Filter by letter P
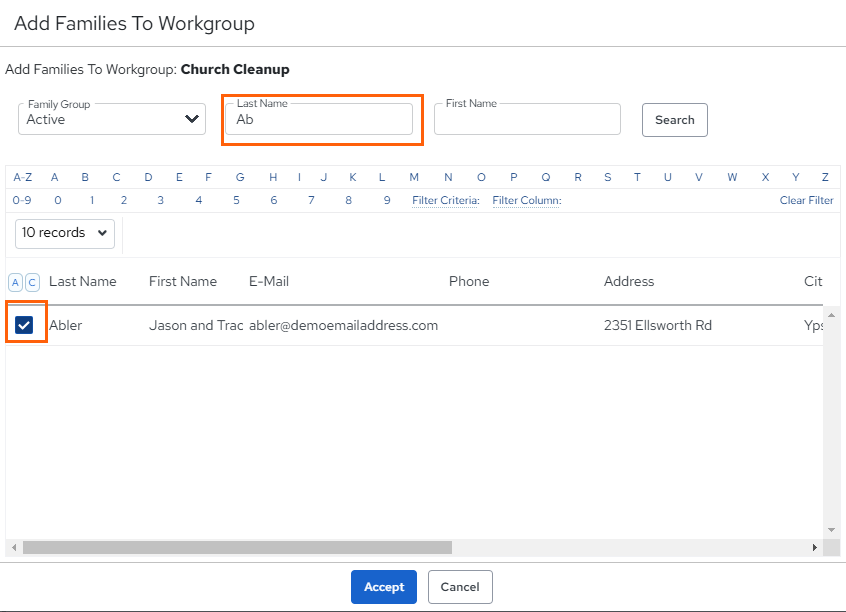 [x=514, y=177]
